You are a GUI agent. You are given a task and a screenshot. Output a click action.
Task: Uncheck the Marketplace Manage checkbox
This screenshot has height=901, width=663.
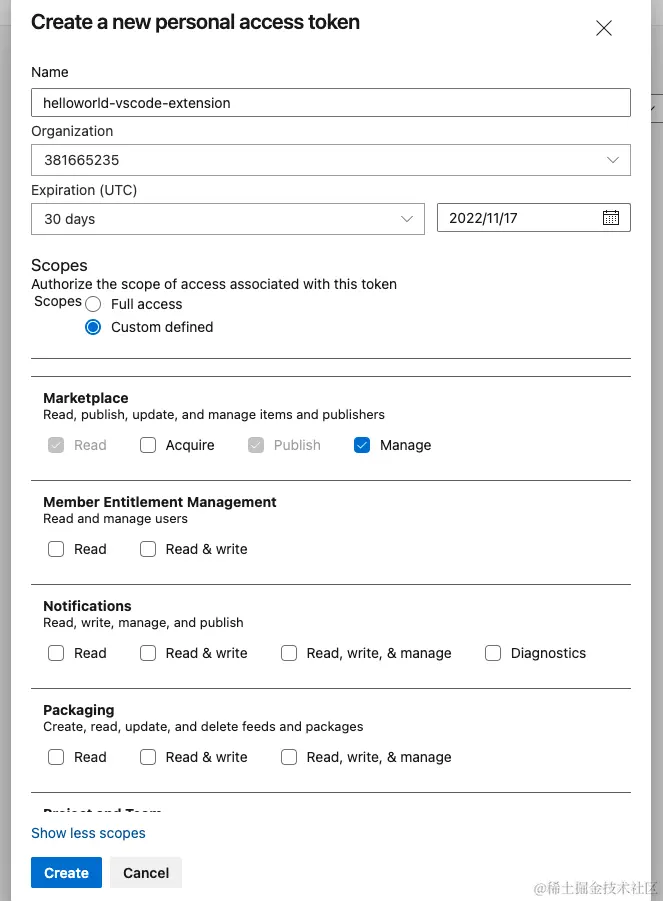[362, 445]
